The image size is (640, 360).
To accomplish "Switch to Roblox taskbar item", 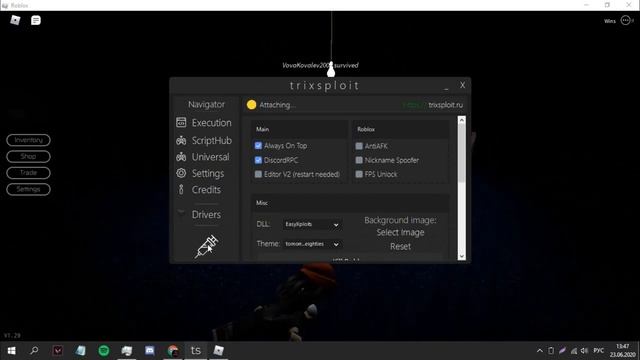I will click(x=219, y=351).
